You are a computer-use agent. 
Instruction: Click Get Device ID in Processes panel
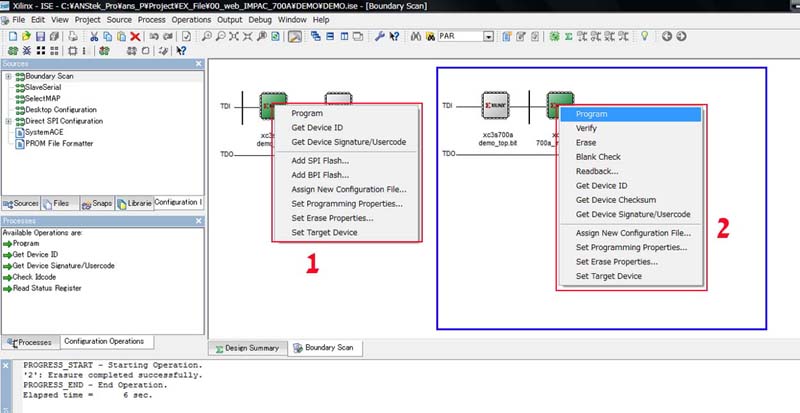click(35, 255)
